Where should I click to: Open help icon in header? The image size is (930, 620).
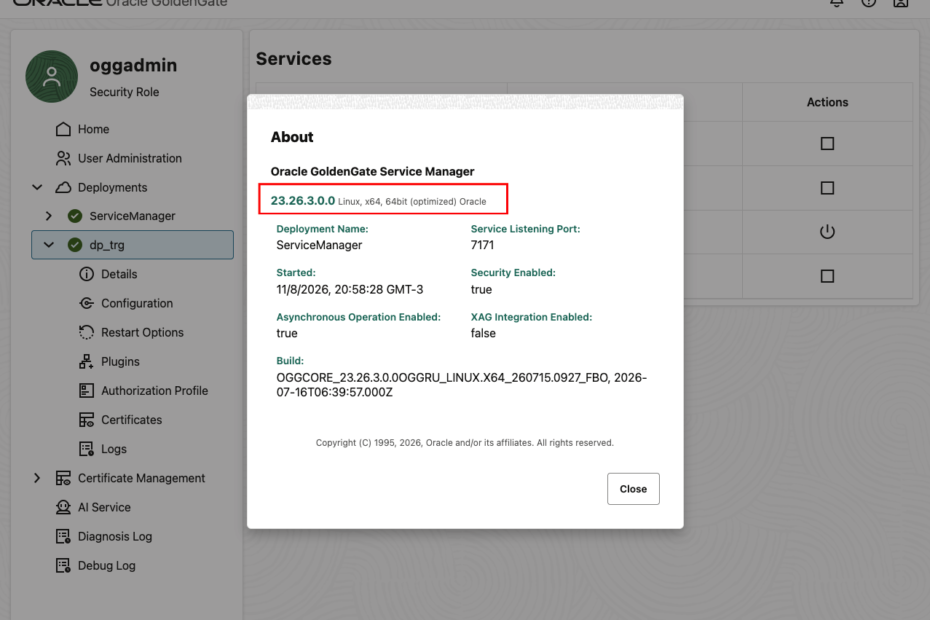pyautogui.click(x=868, y=2)
